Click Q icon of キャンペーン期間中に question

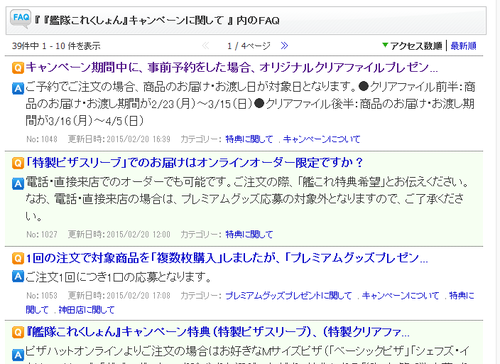18,68
